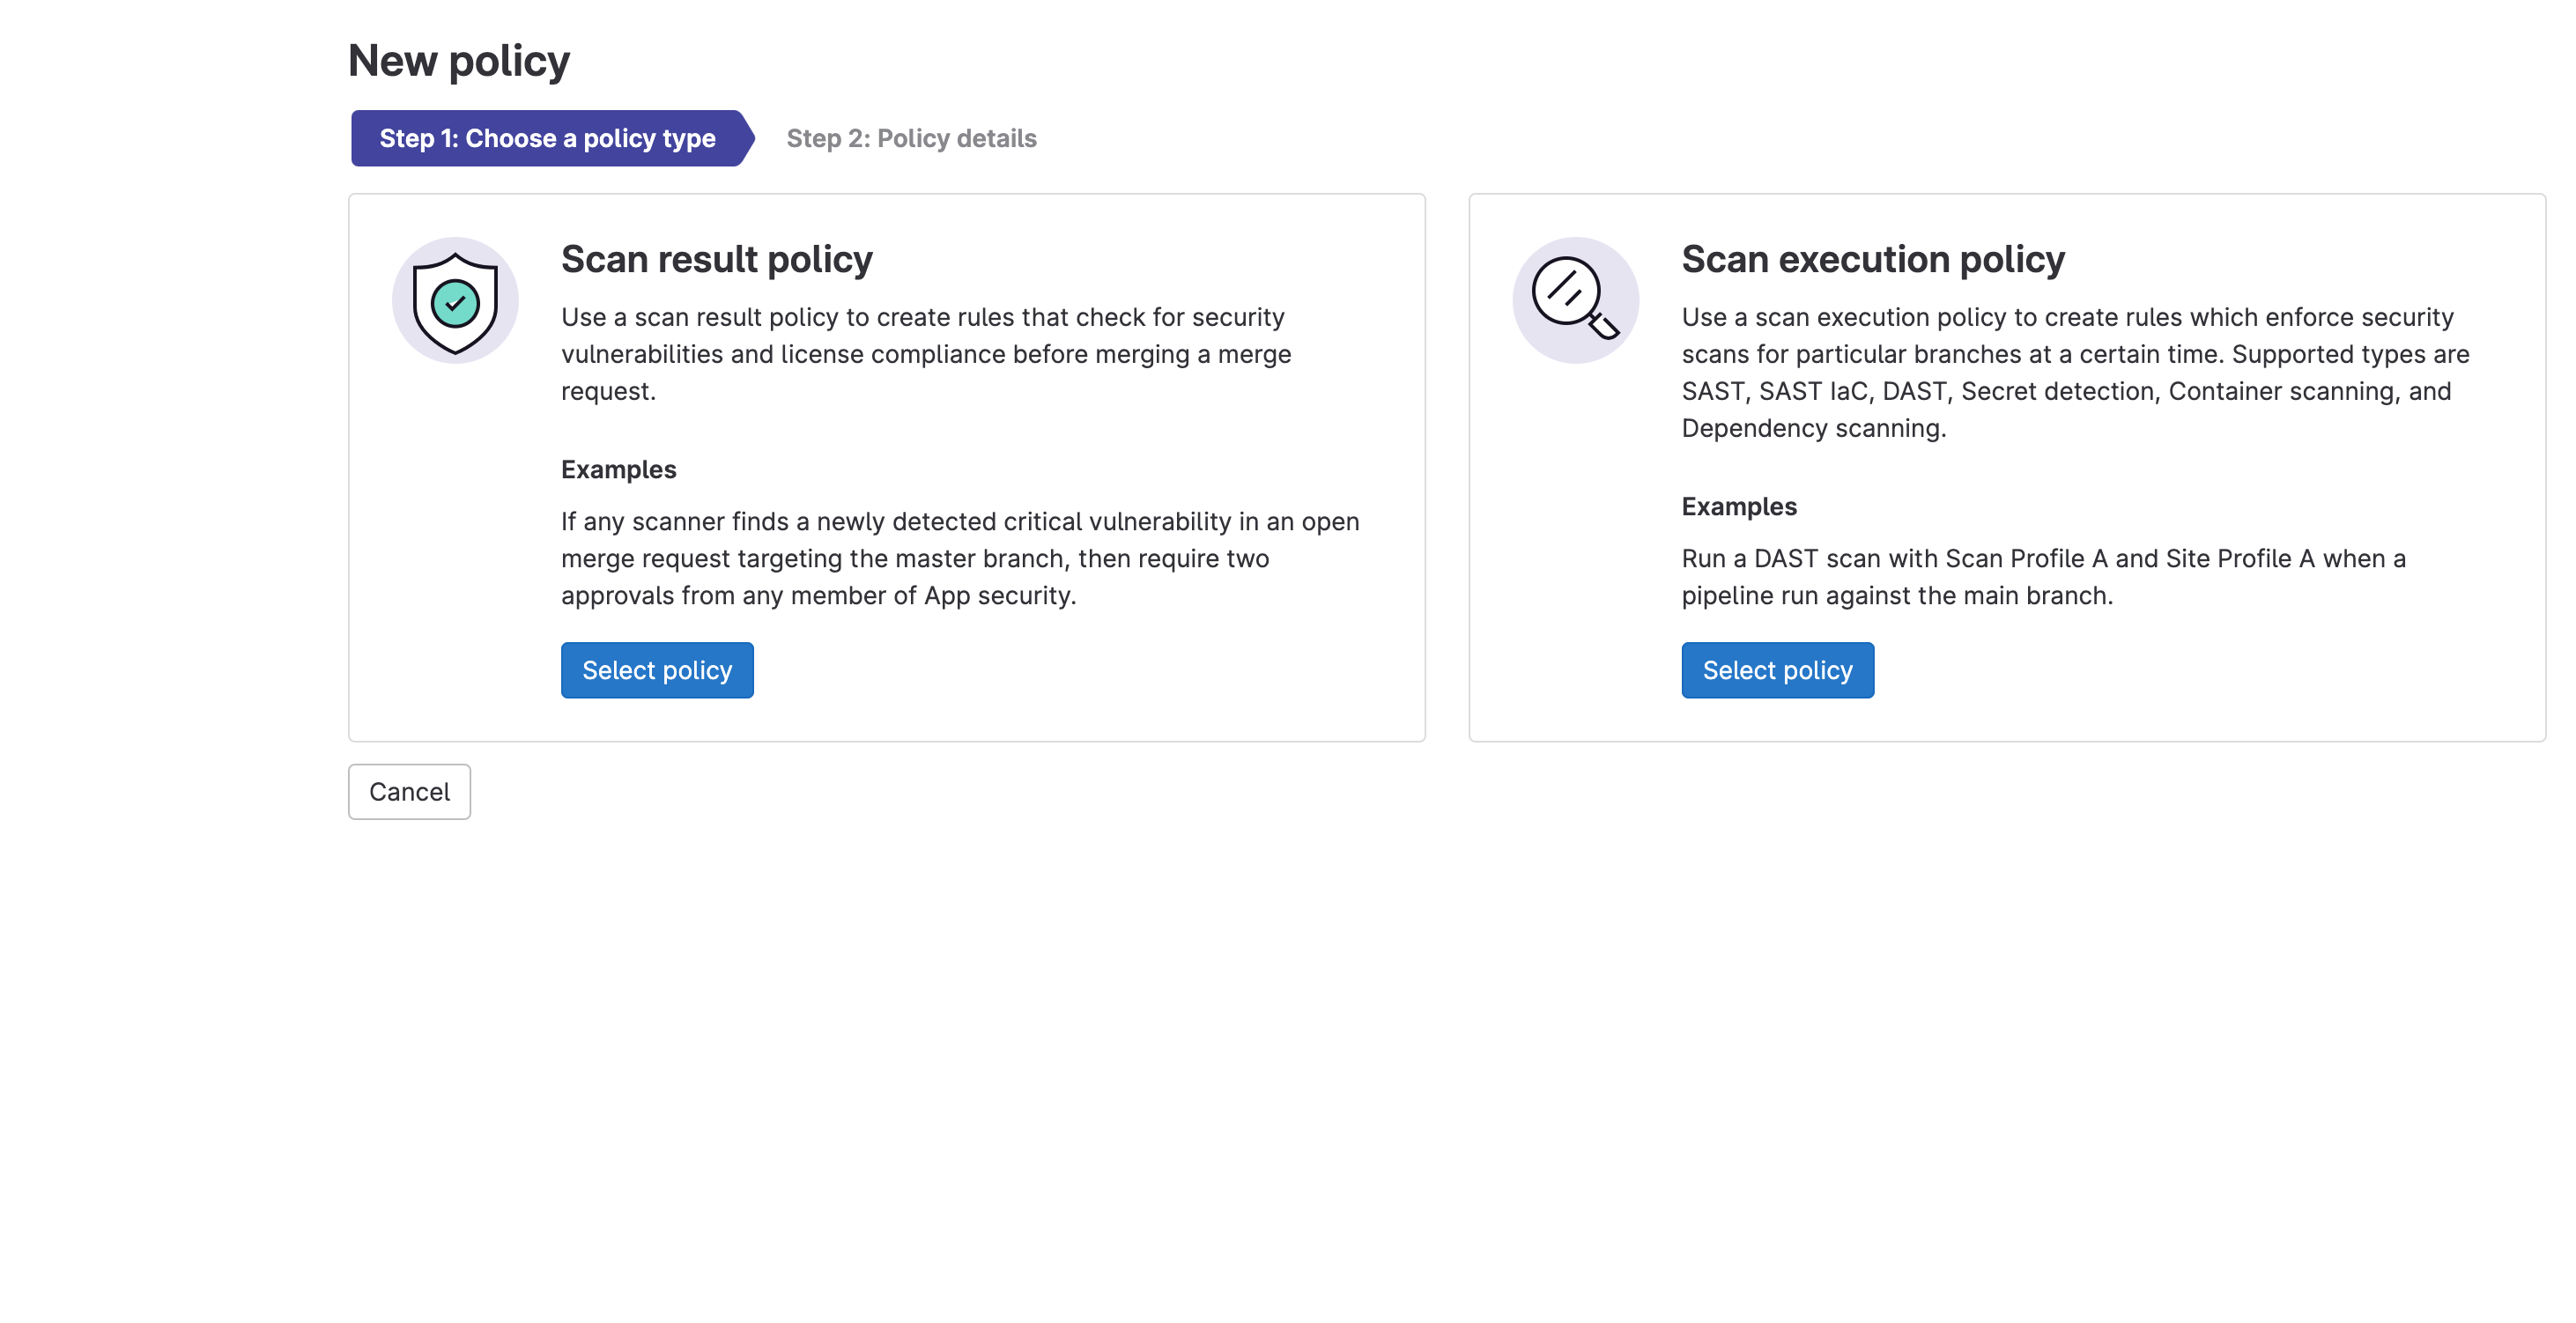The width and height of the screenshot is (2576, 1323).
Task: Click Examples heading in scan result card
Action: click(618, 469)
